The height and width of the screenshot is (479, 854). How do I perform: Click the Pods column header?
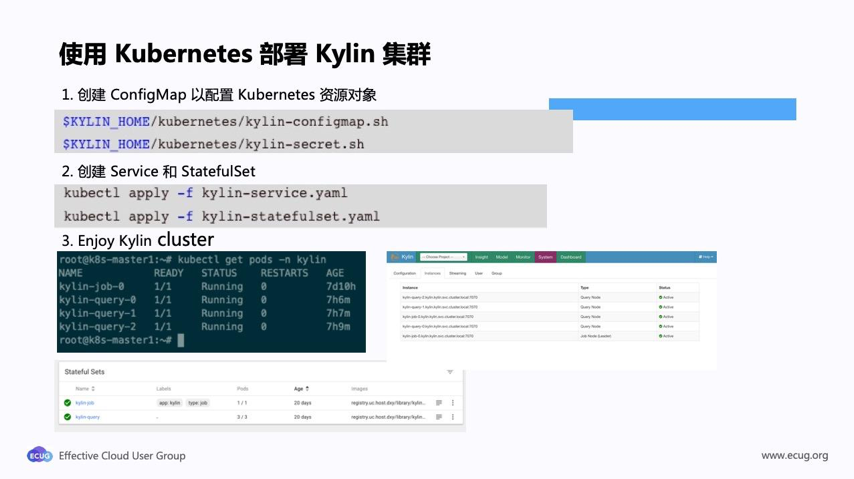point(242,389)
